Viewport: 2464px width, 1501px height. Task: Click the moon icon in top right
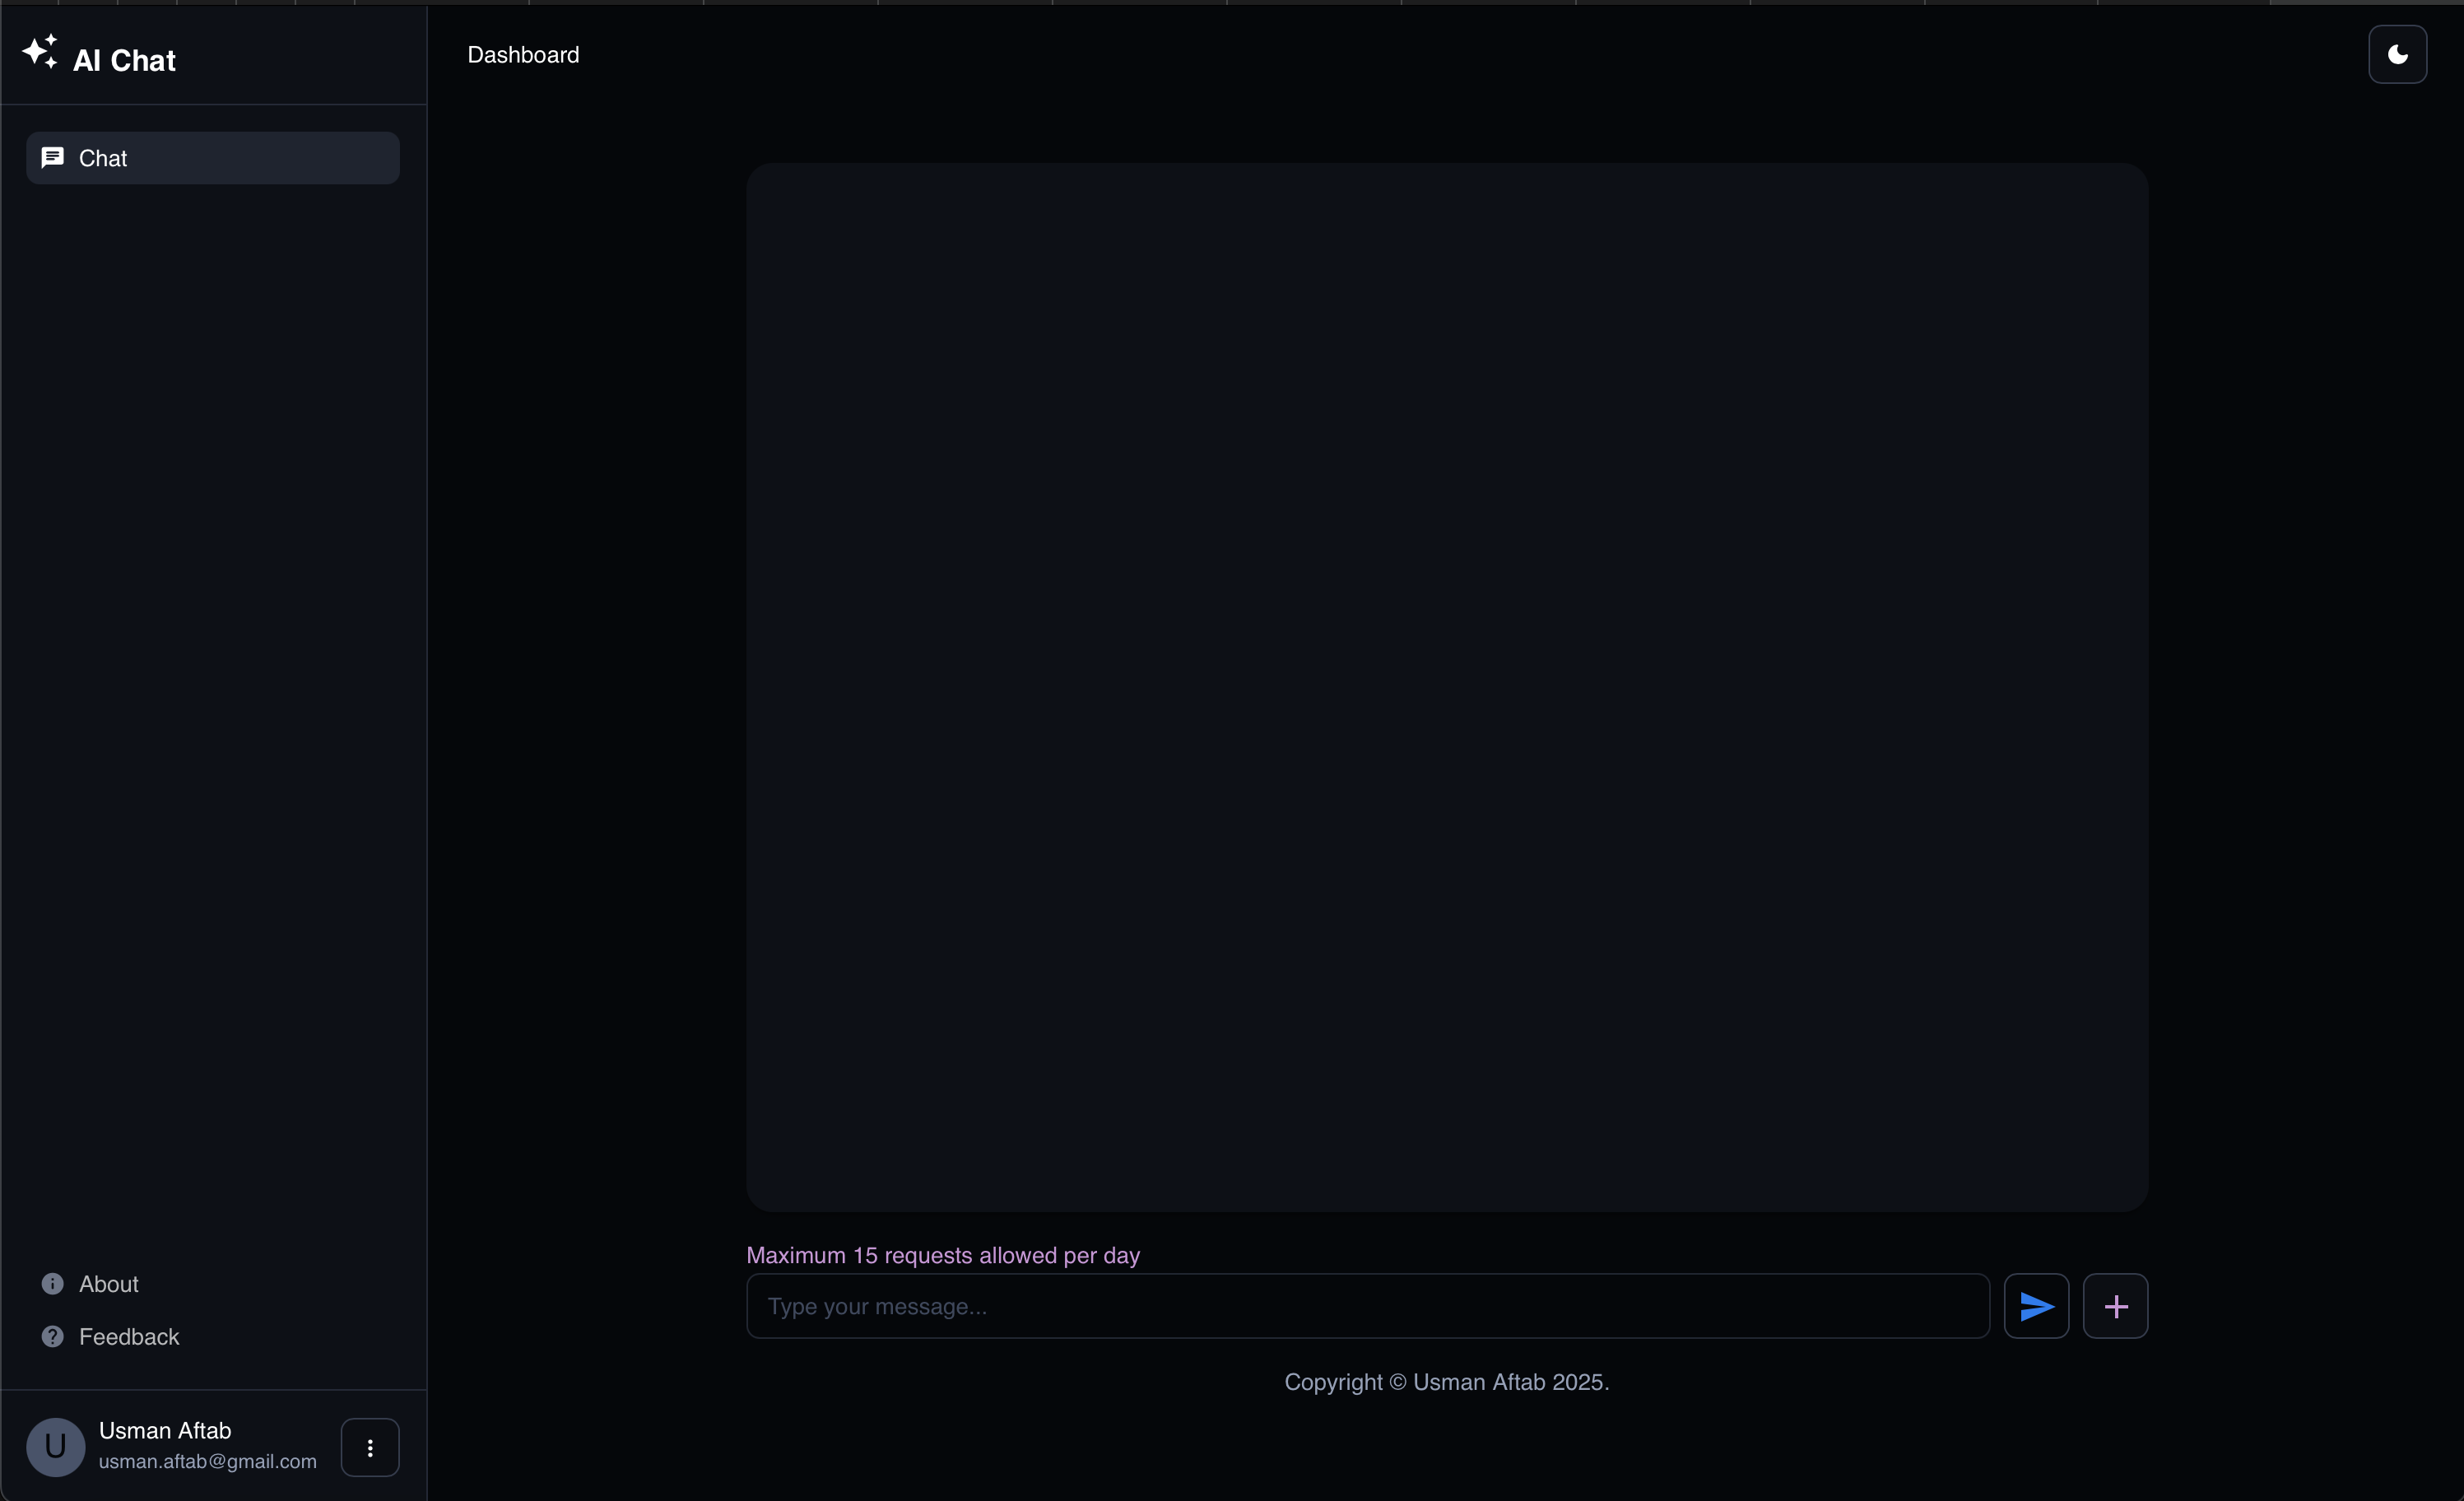coord(2398,54)
